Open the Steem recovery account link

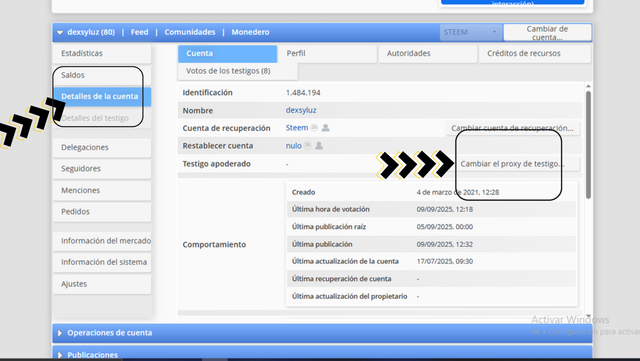[x=297, y=128]
